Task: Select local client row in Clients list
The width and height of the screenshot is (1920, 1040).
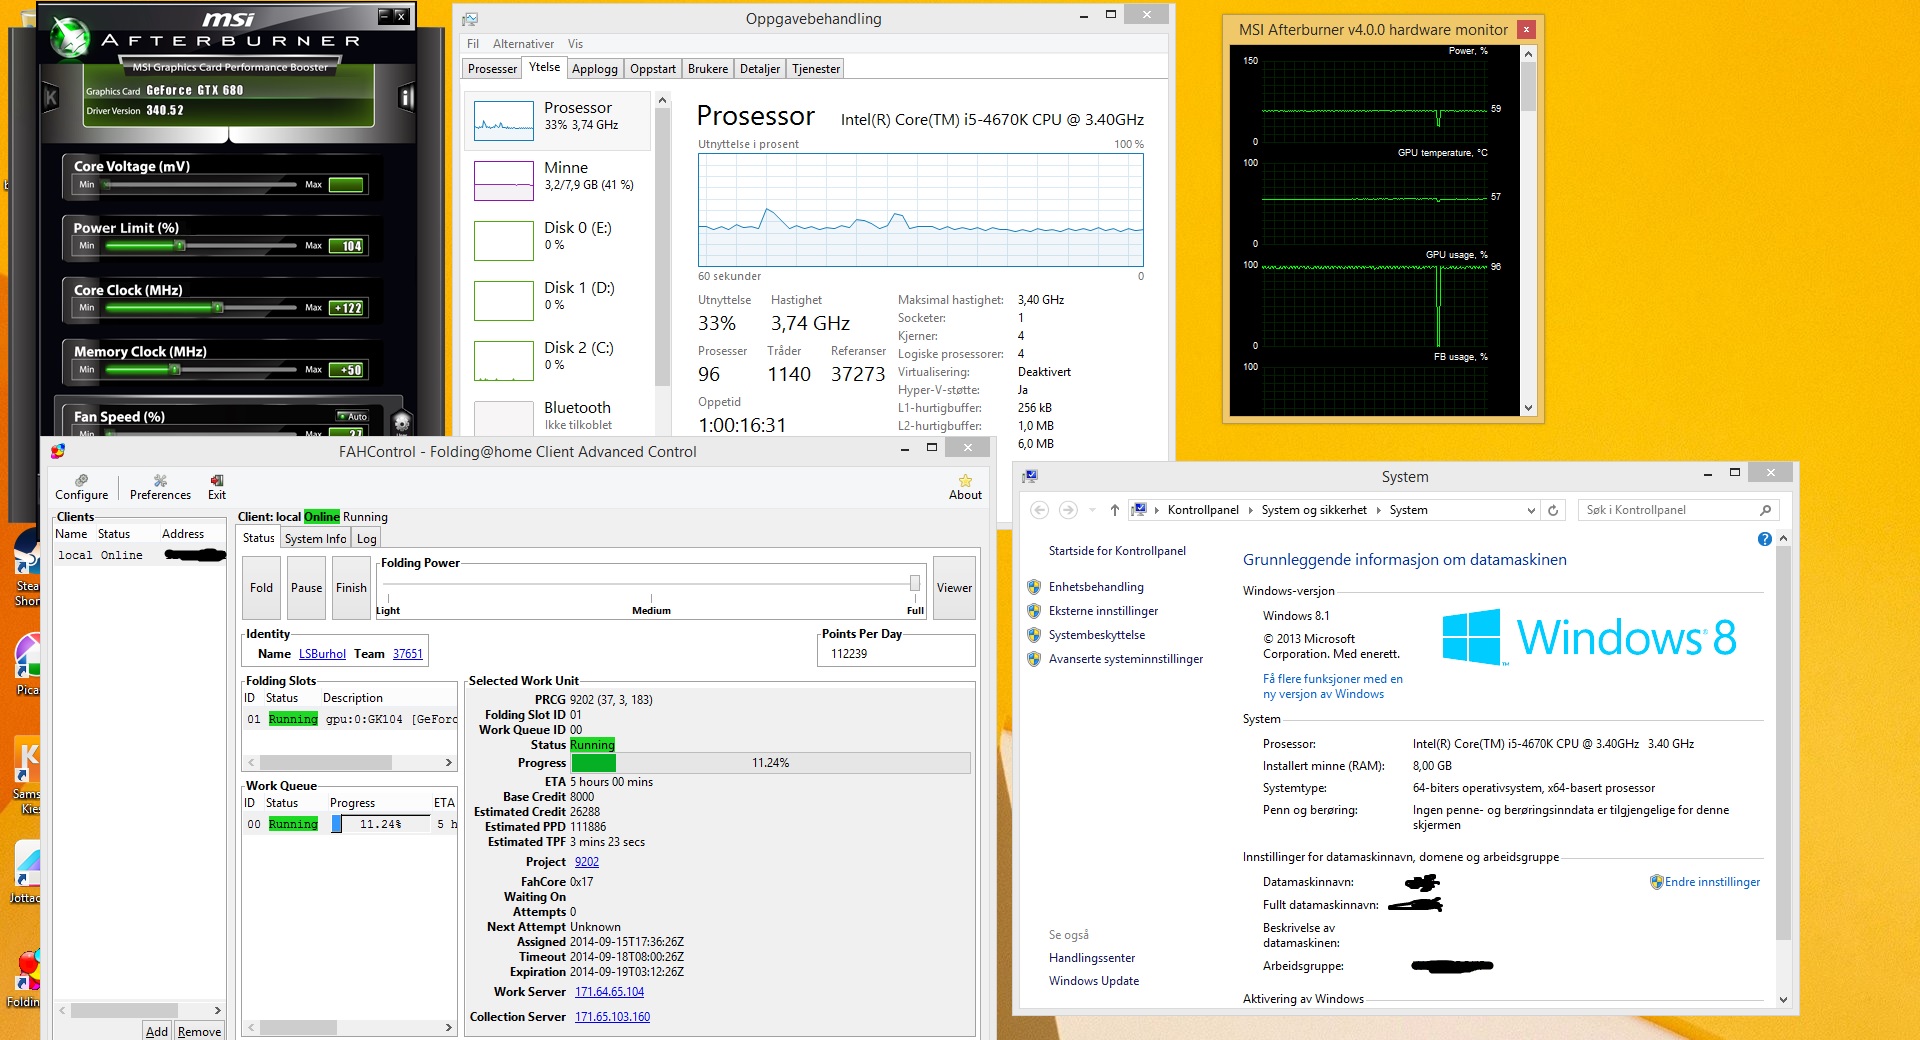Action: point(140,555)
